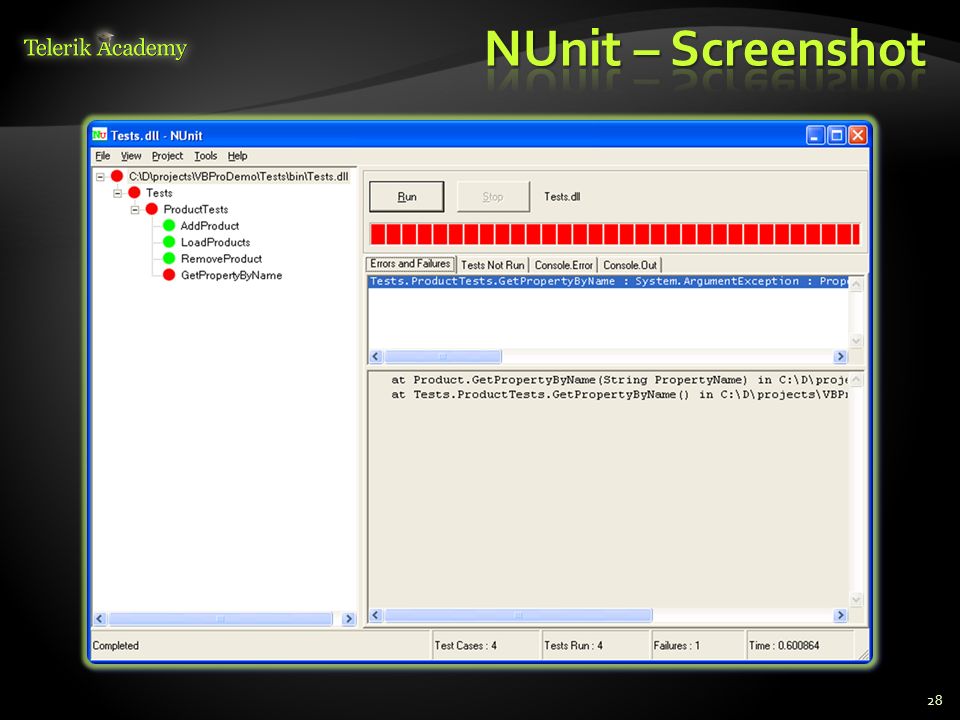Click red status circle beside Tests.dll path
Image resolution: width=960 pixels, height=720 pixels.
point(117,176)
